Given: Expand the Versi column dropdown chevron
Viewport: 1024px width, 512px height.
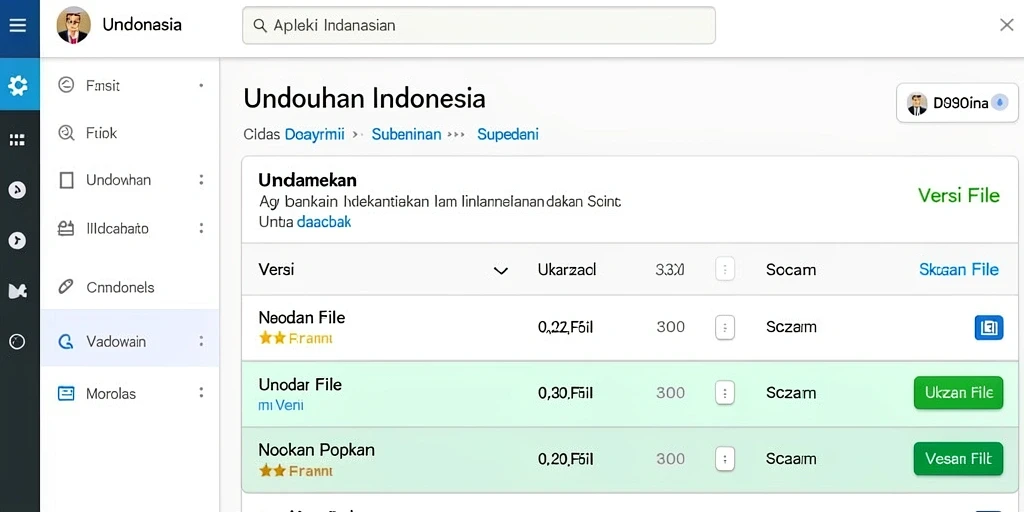Looking at the screenshot, I should [x=501, y=270].
